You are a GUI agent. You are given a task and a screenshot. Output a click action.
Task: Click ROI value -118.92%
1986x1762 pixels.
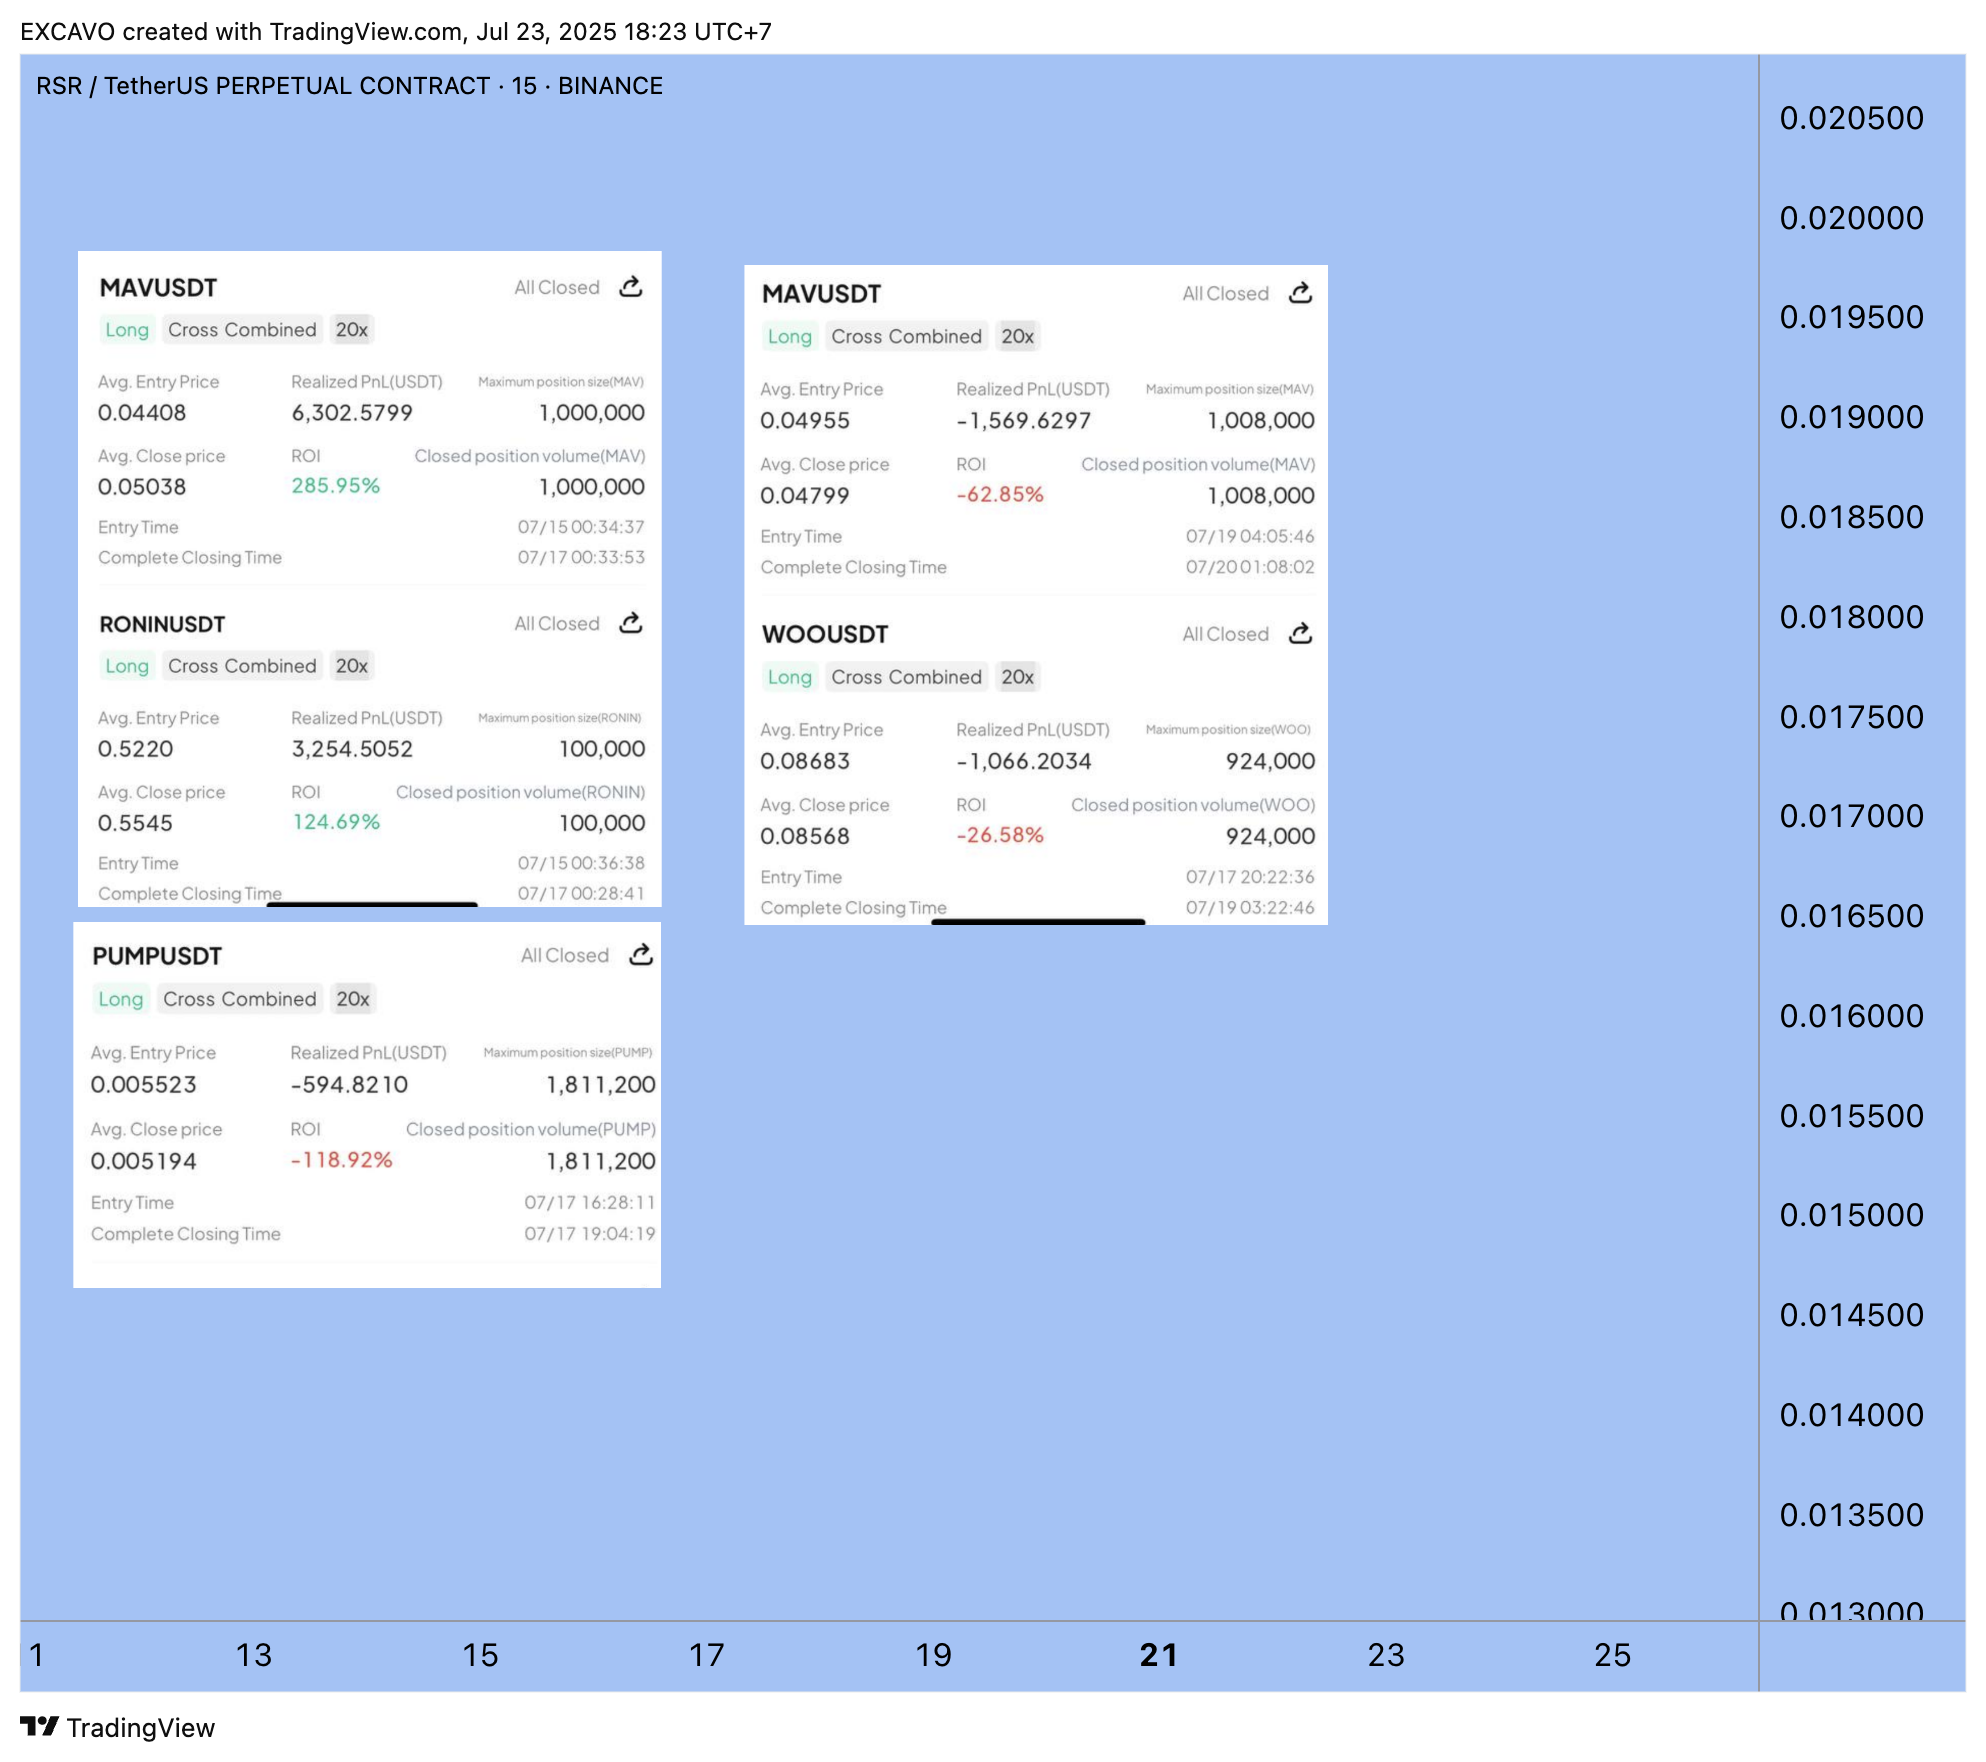[341, 1159]
